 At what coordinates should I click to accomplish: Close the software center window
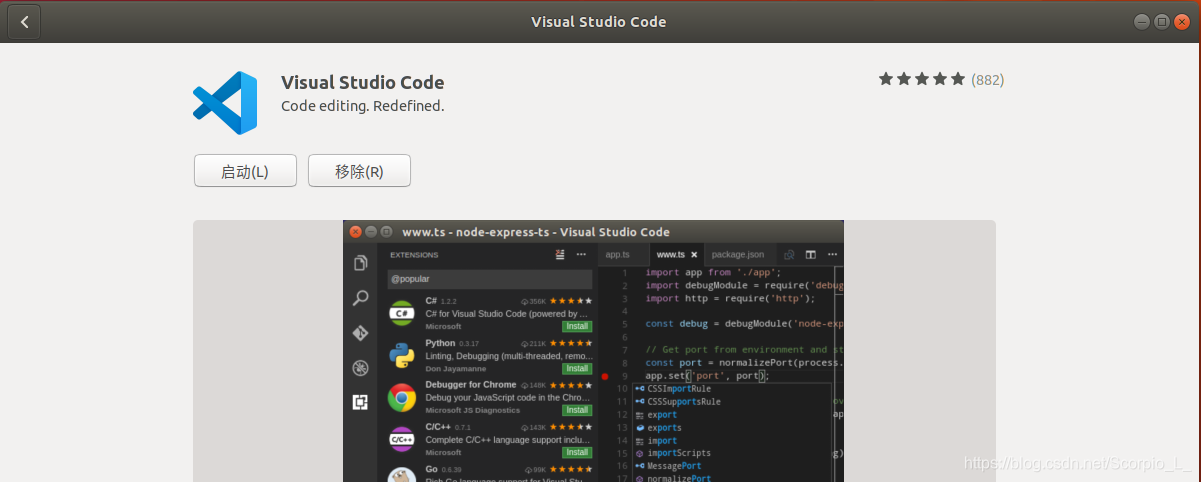coord(1181,21)
